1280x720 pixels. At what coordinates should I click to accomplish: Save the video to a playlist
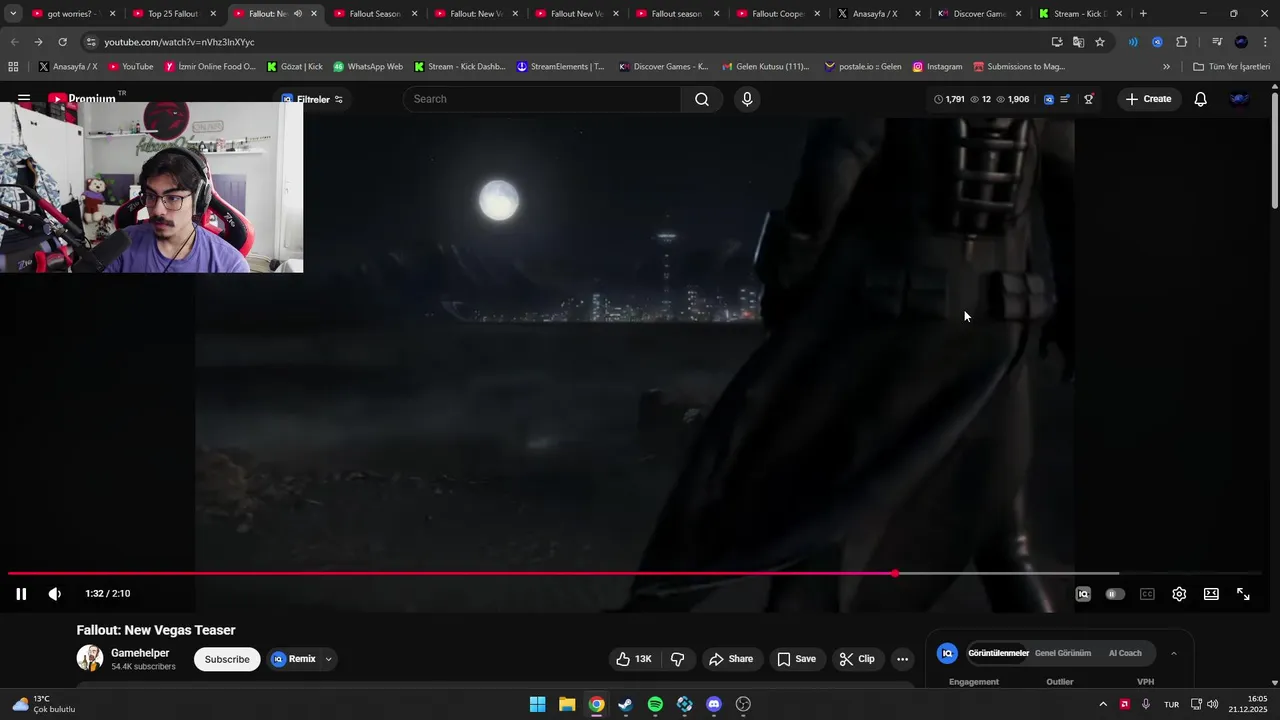pos(796,659)
